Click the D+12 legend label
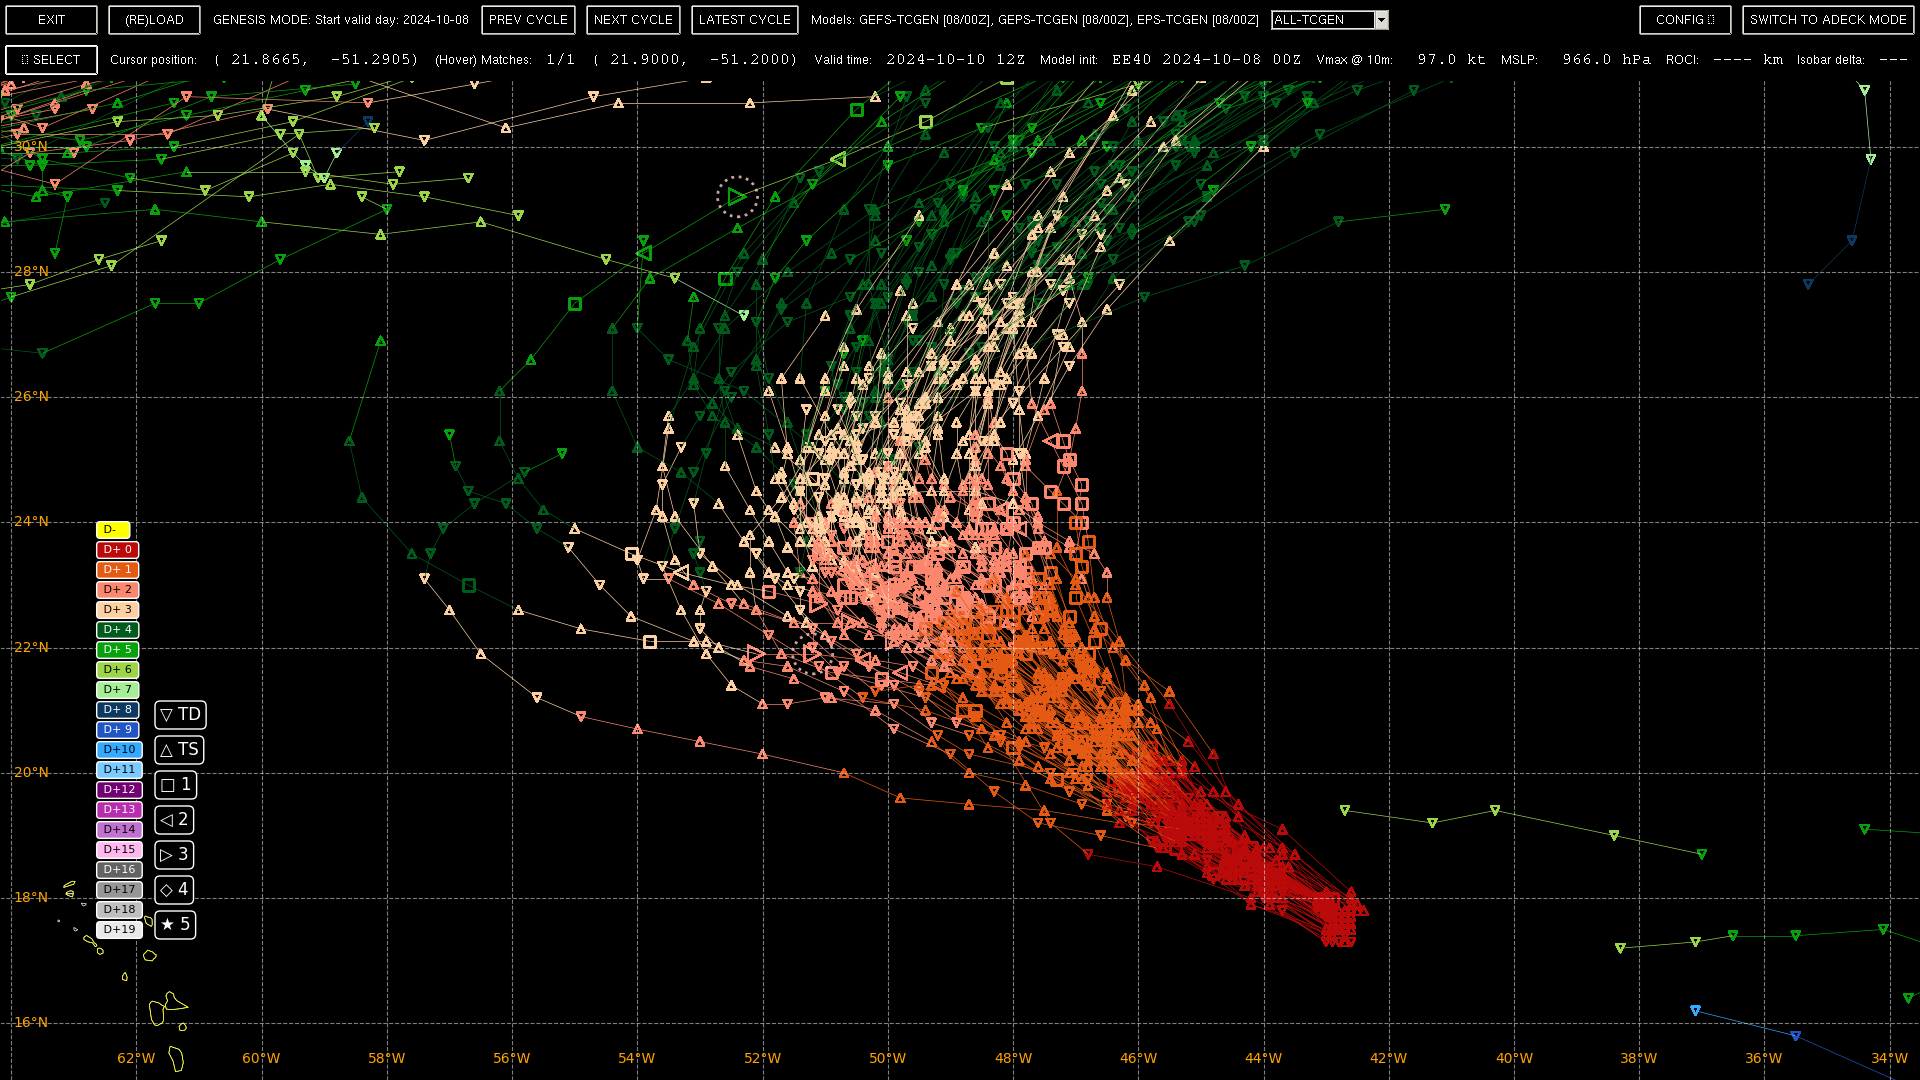1920x1080 pixels. coord(119,790)
